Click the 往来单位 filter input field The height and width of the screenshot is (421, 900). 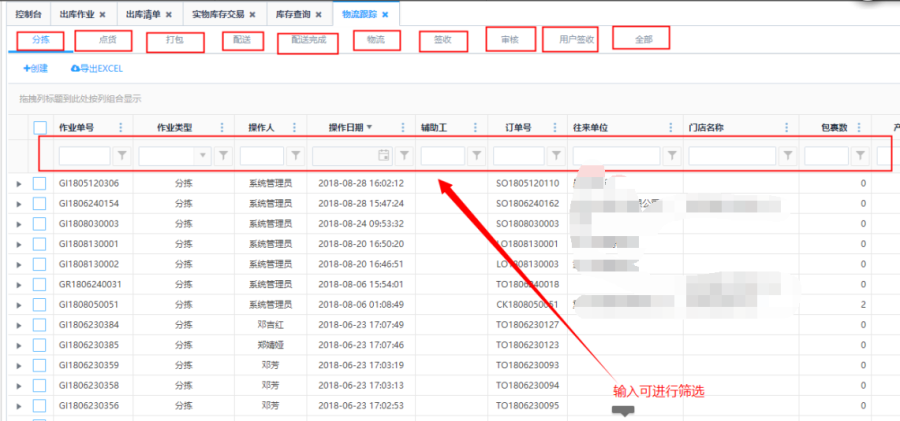[x=616, y=156]
